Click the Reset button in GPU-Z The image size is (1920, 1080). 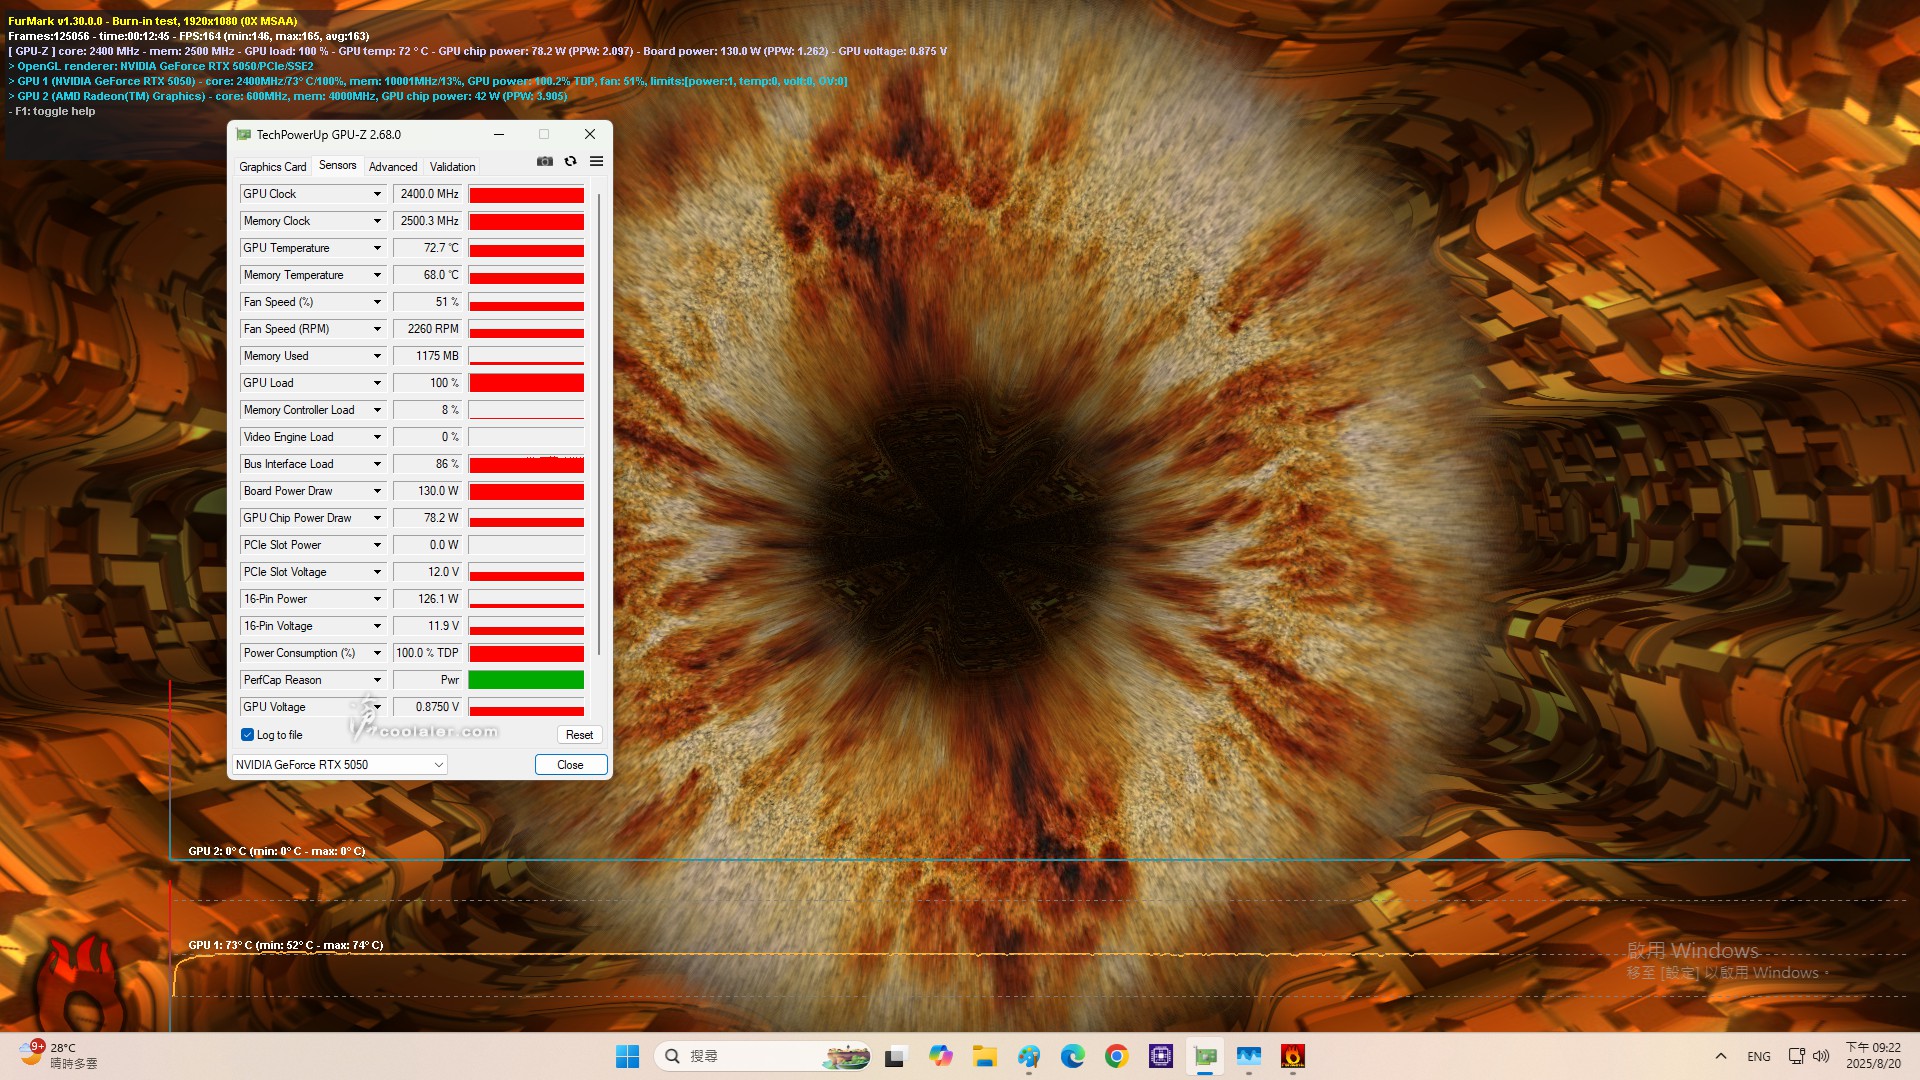tap(579, 735)
